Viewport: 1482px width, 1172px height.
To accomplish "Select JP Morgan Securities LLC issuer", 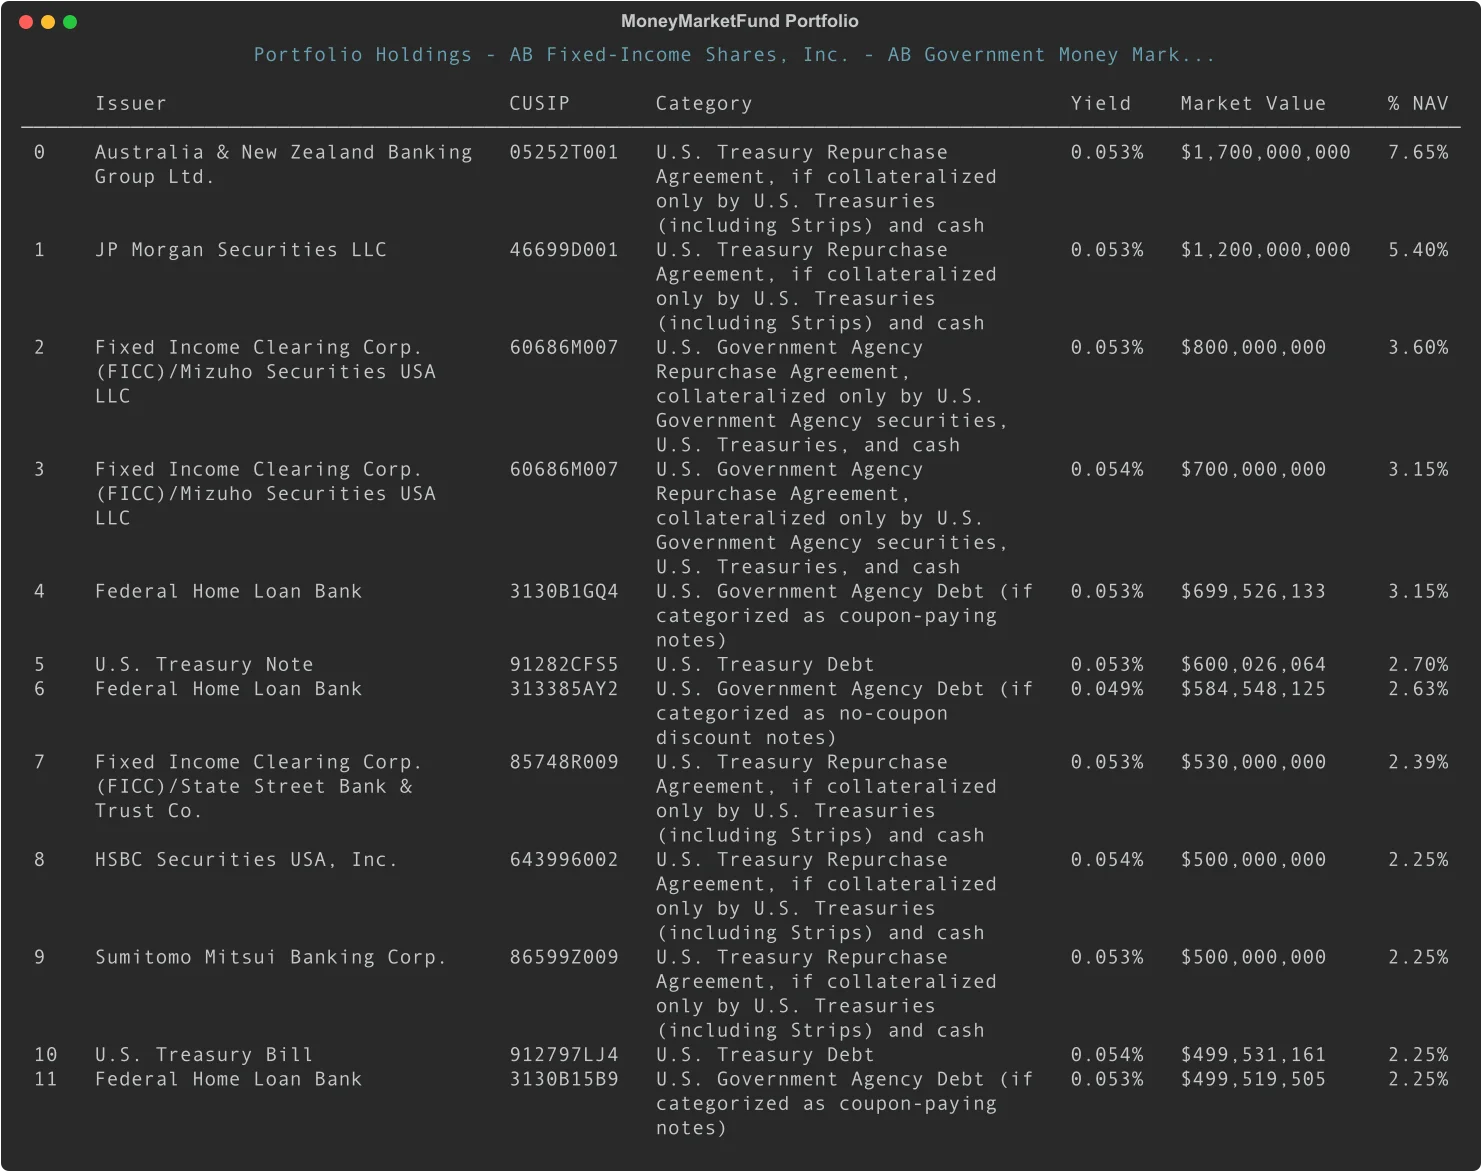I will click(x=241, y=250).
